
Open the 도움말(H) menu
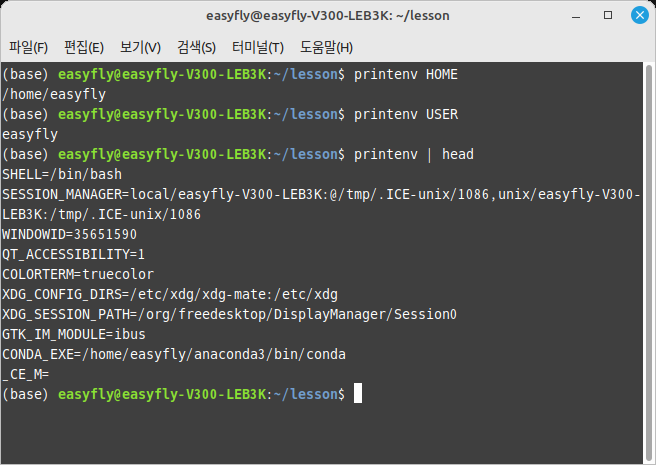[326, 47]
